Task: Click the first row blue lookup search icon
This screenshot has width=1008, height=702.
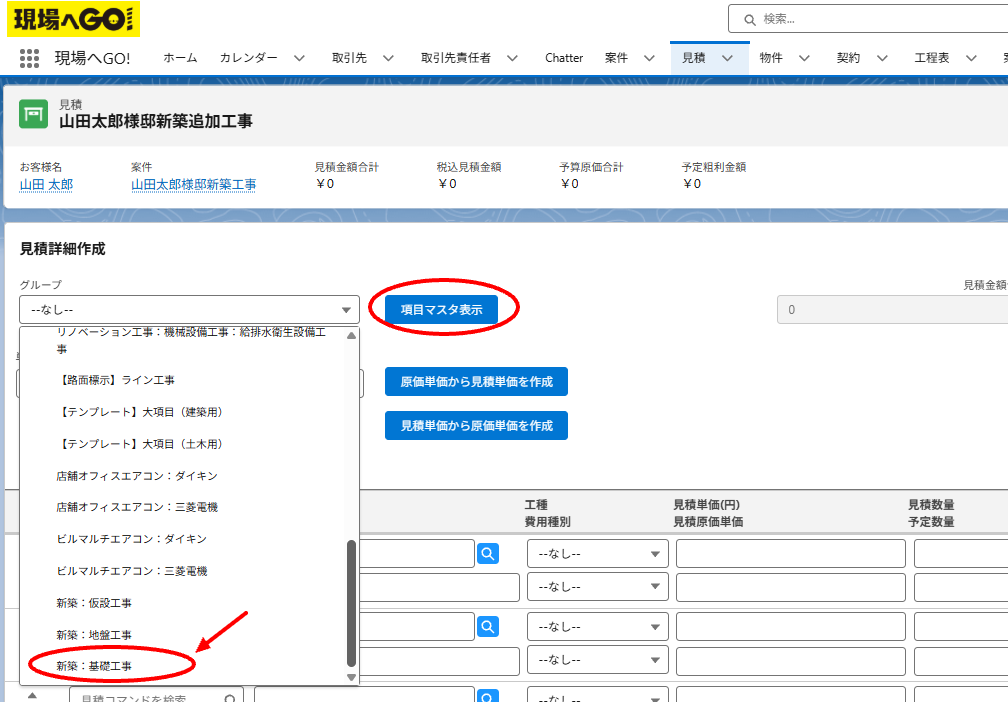Action: coord(488,554)
